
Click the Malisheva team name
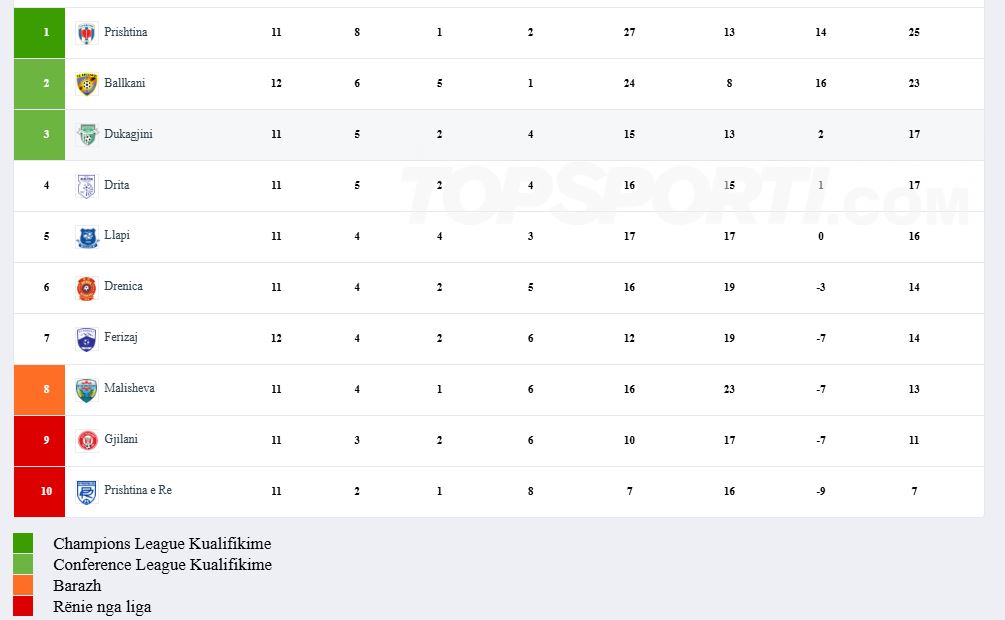click(x=129, y=389)
